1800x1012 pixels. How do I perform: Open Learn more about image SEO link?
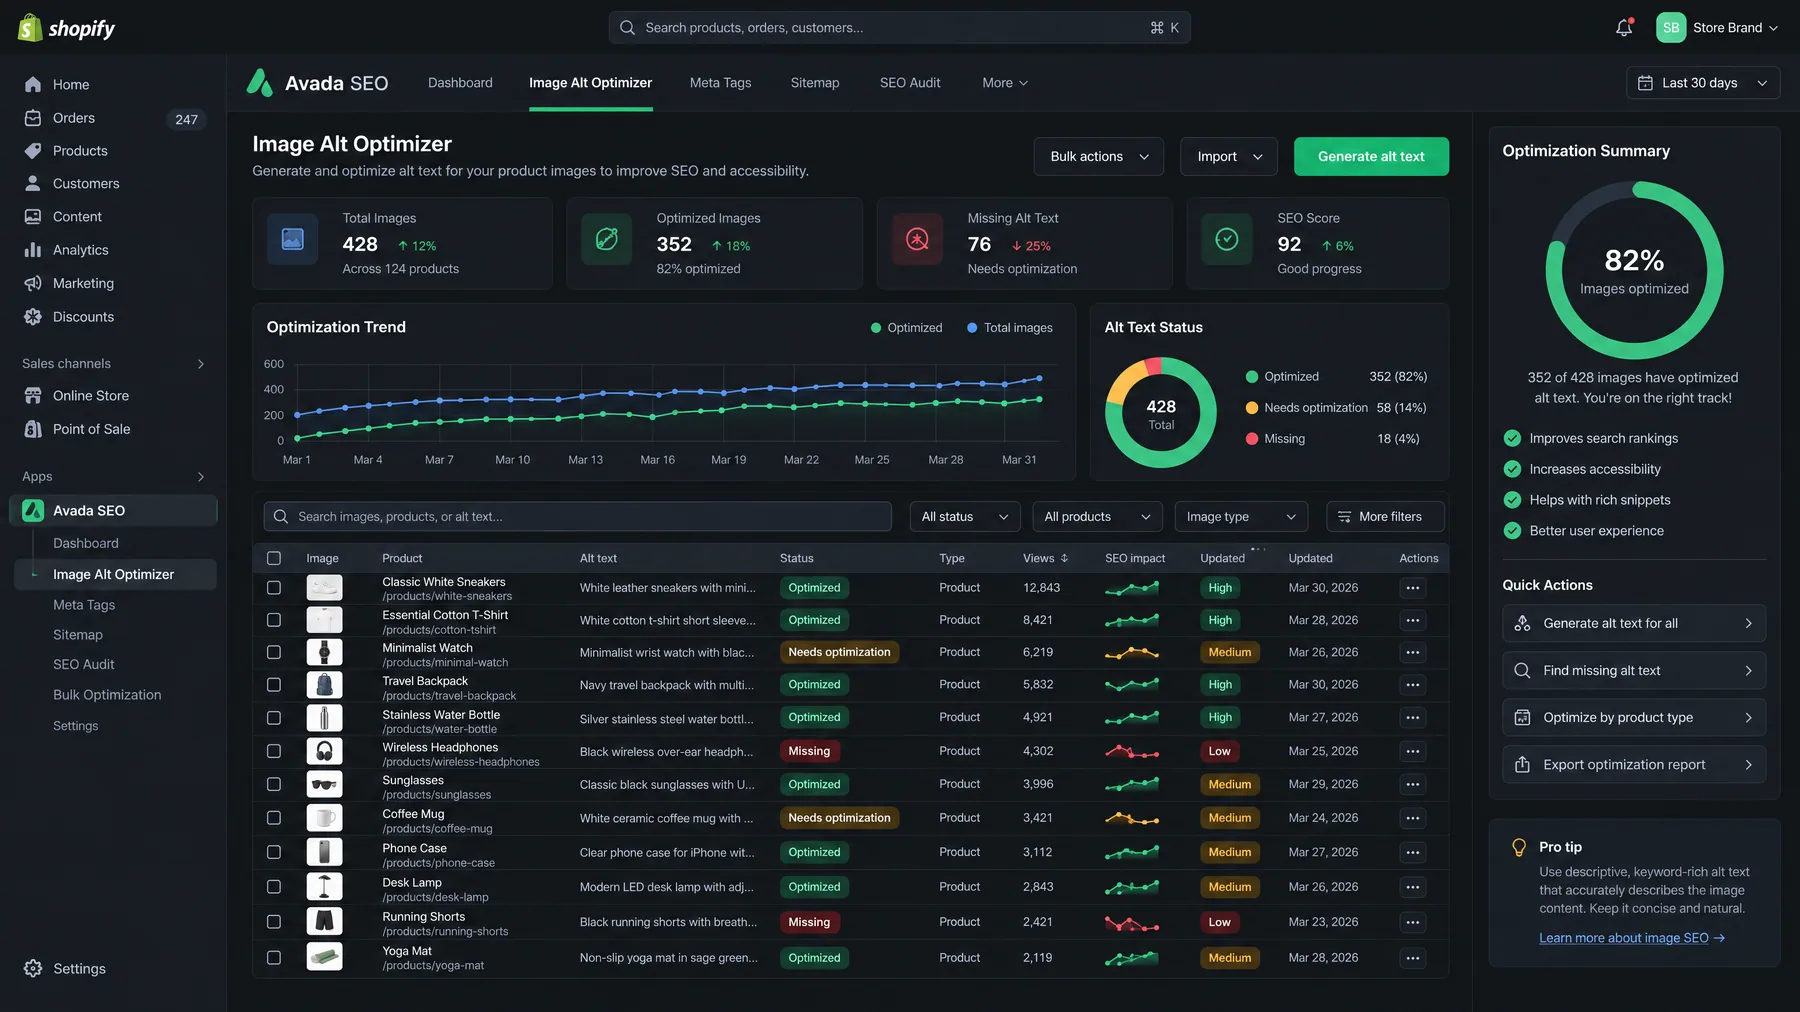point(1632,938)
